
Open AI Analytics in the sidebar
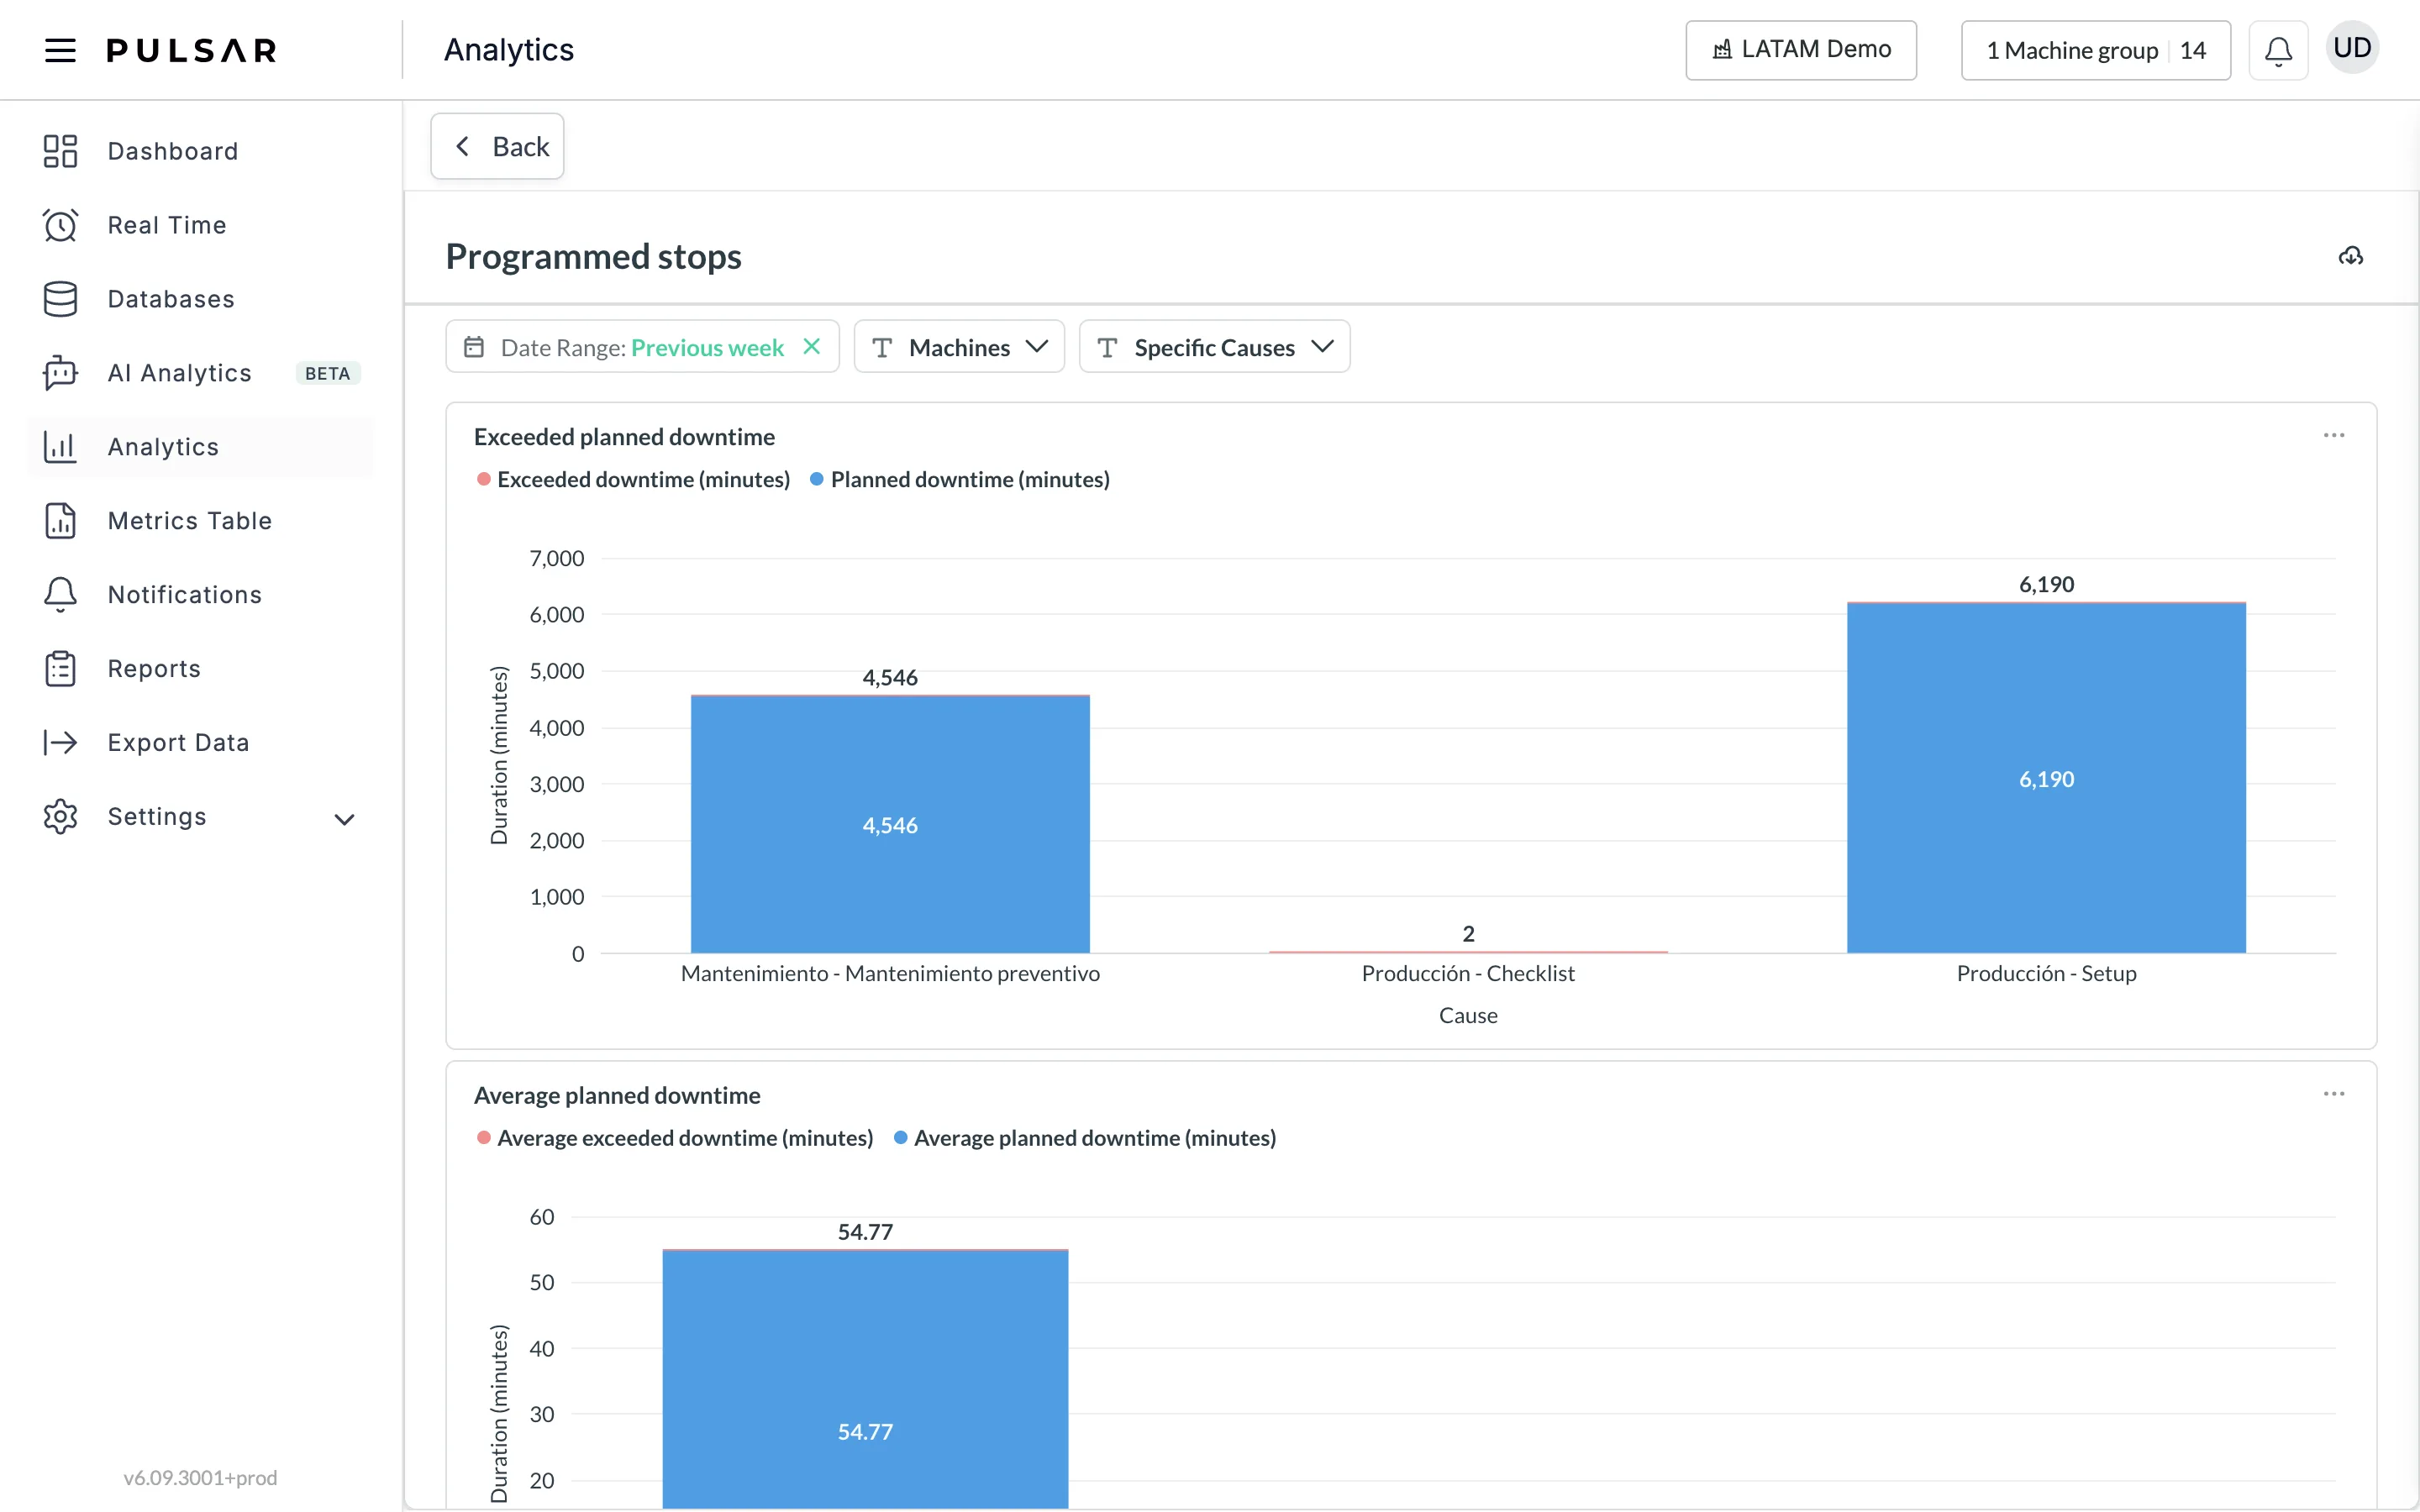[200, 373]
